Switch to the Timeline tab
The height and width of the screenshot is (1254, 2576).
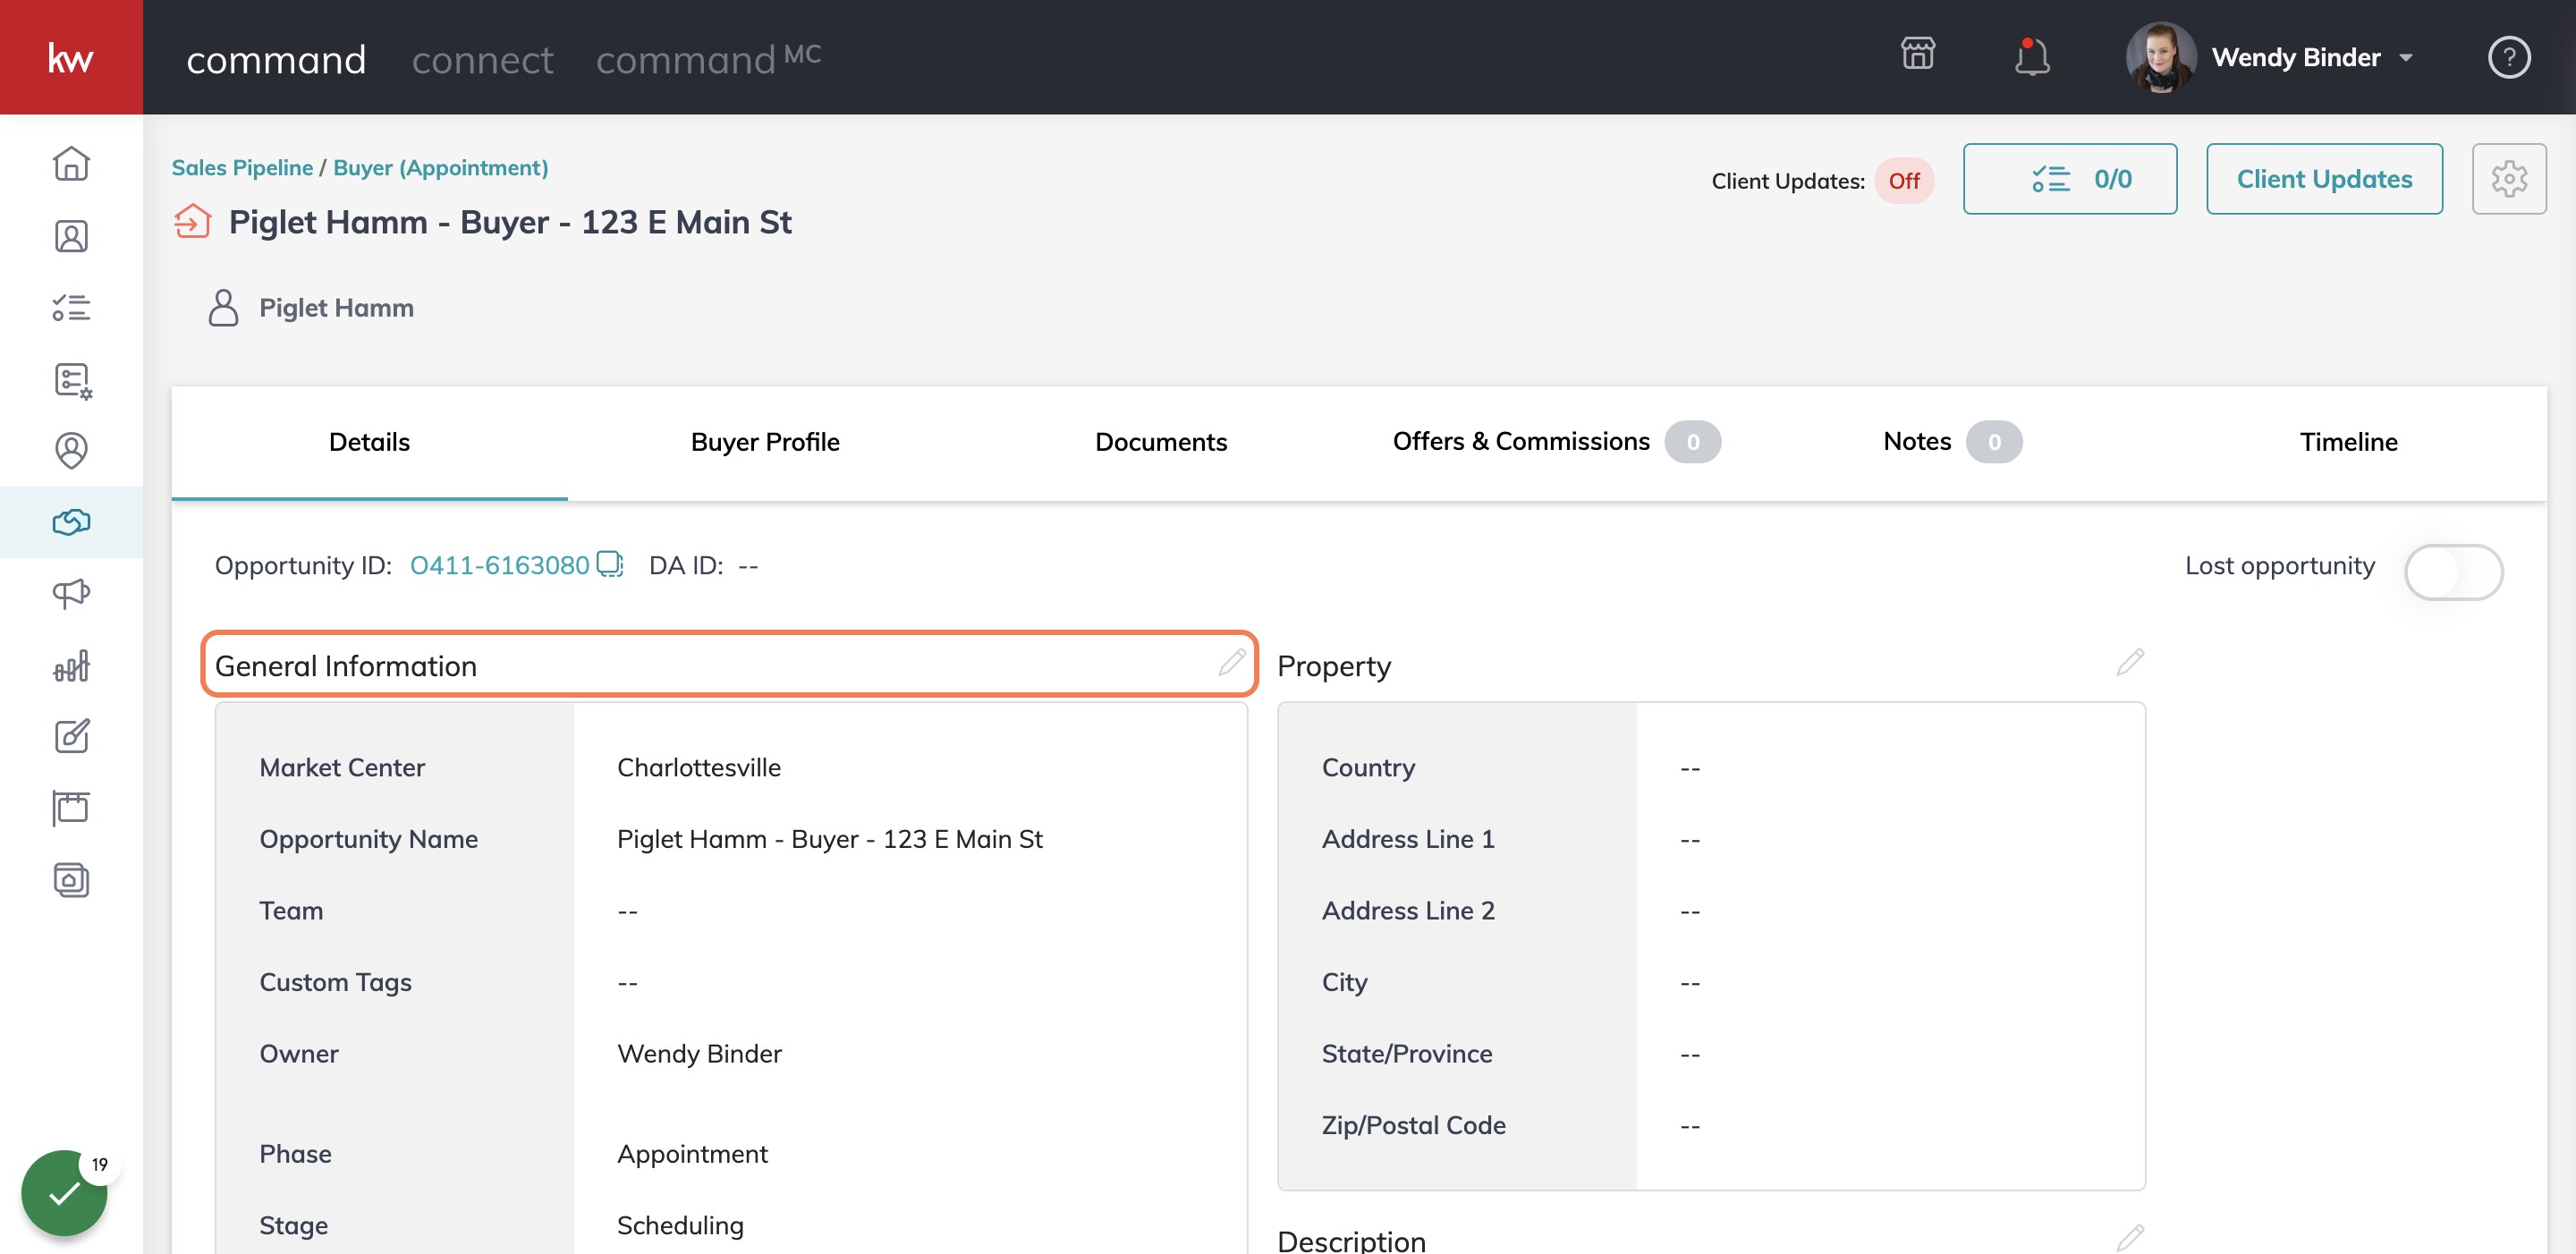(2348, 442)
